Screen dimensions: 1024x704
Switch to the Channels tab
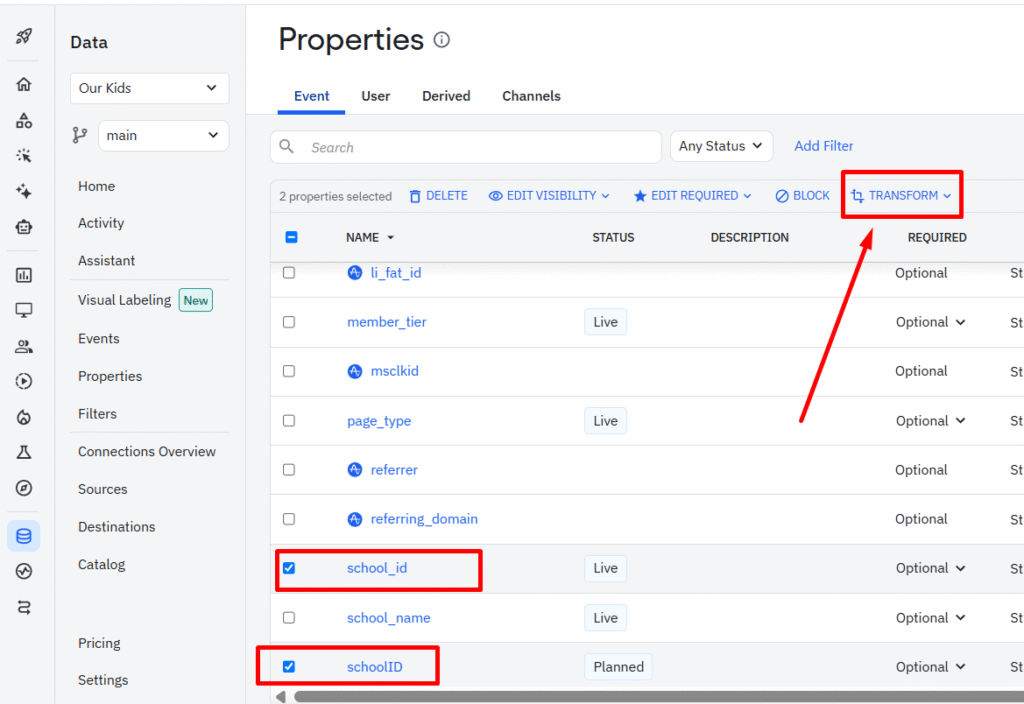[x=531, y=96]
